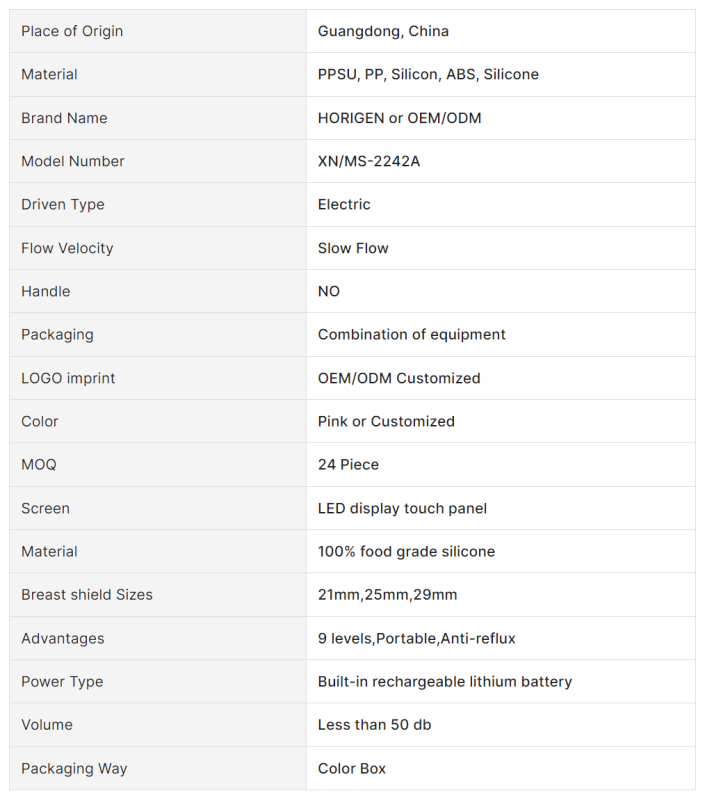Click "Built-in rechargeable lithium battery" value
Screen dimensions: 705x800
pyautogui.click(x=444, y=681)
